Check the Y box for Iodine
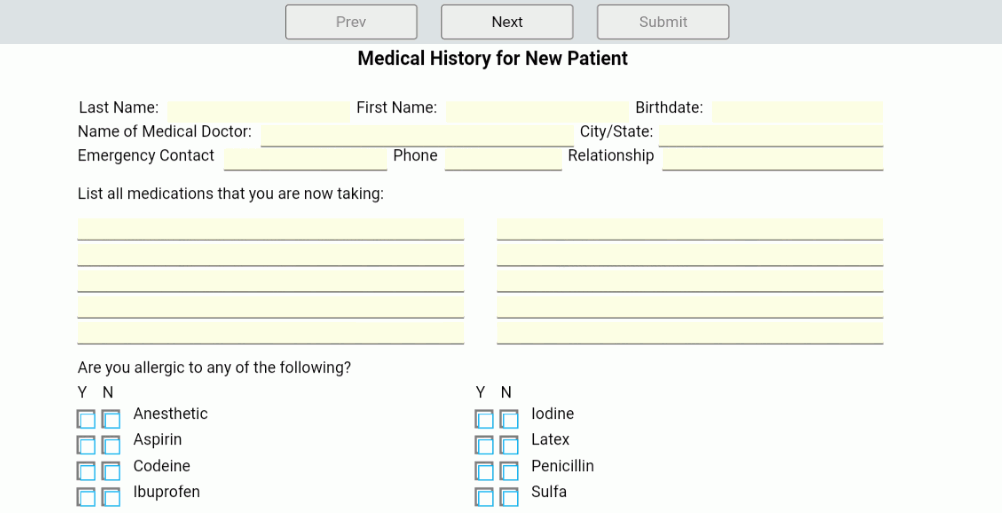Viewport: 1002px width, 513px height. pyautogui.click(x=484, y=419)
